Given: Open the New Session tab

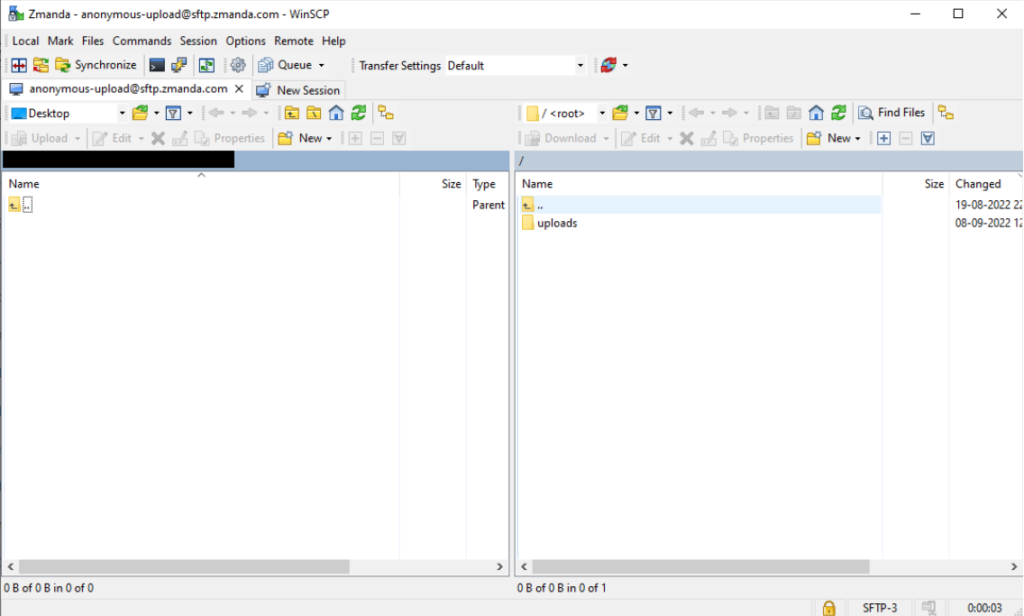Looking at the screenshot, I should (x=298, y=90).
